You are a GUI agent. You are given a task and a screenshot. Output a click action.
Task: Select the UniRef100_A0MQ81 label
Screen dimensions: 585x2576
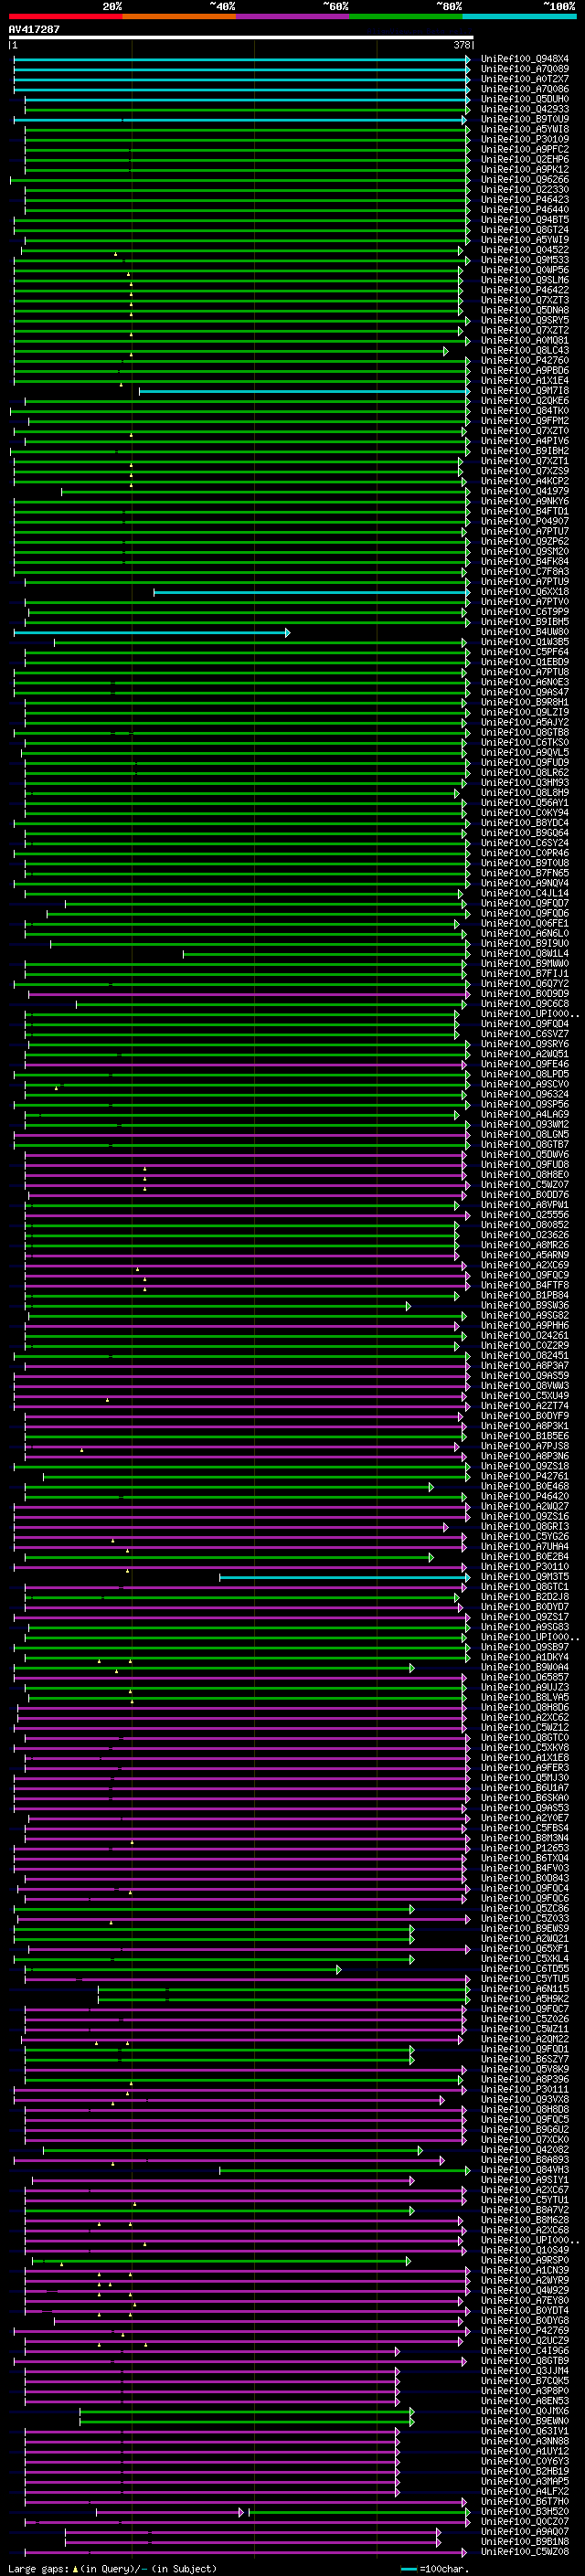click(525, 340)
